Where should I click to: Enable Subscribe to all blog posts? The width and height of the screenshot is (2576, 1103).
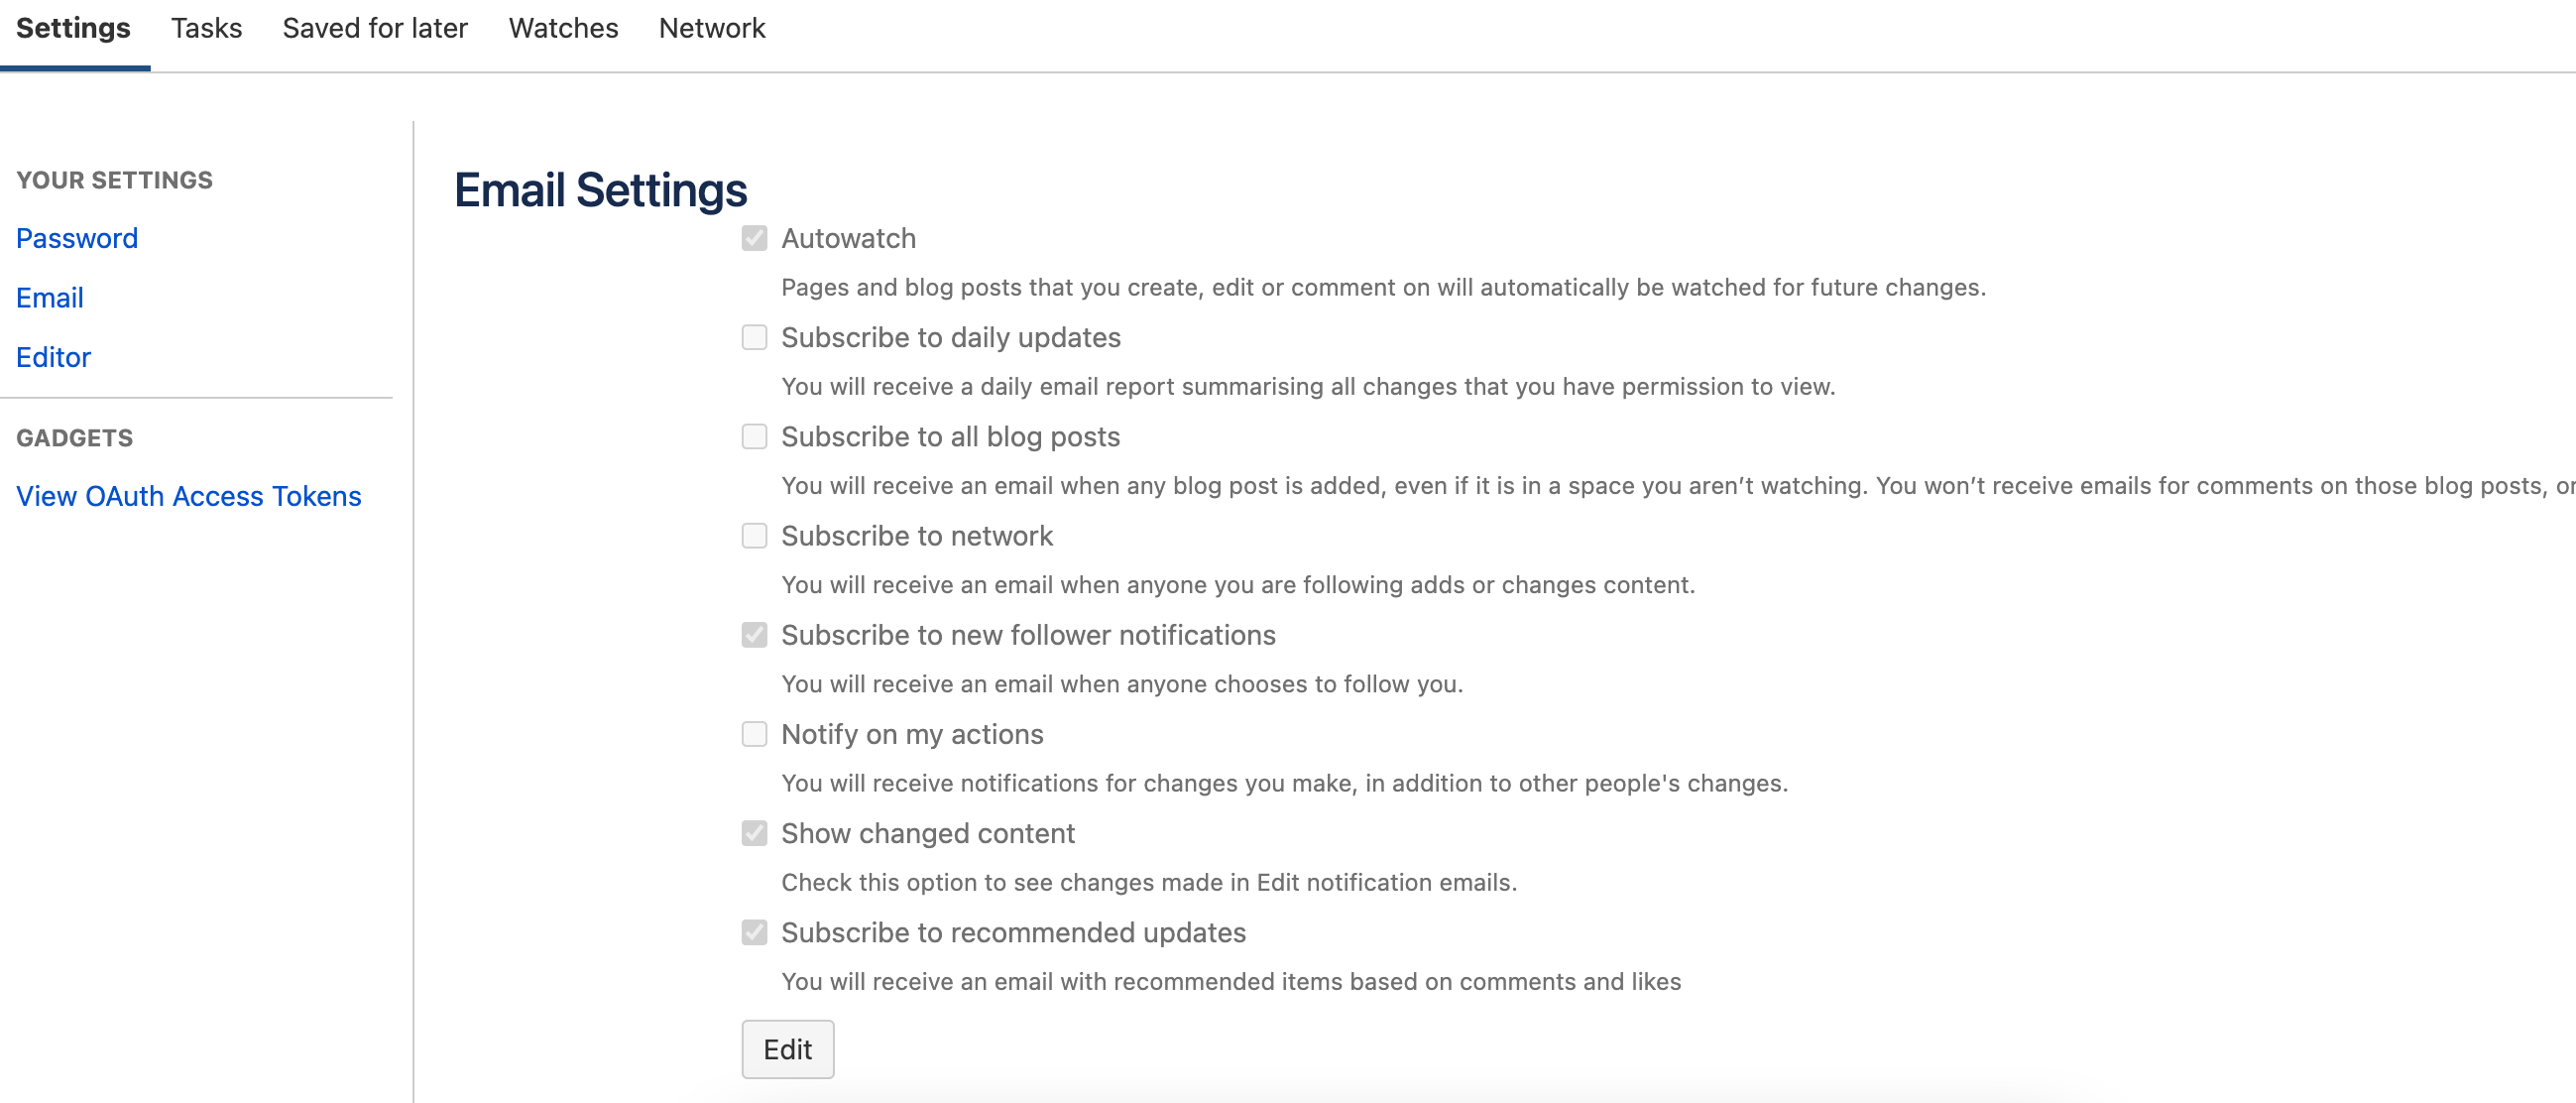click(754, 437)
